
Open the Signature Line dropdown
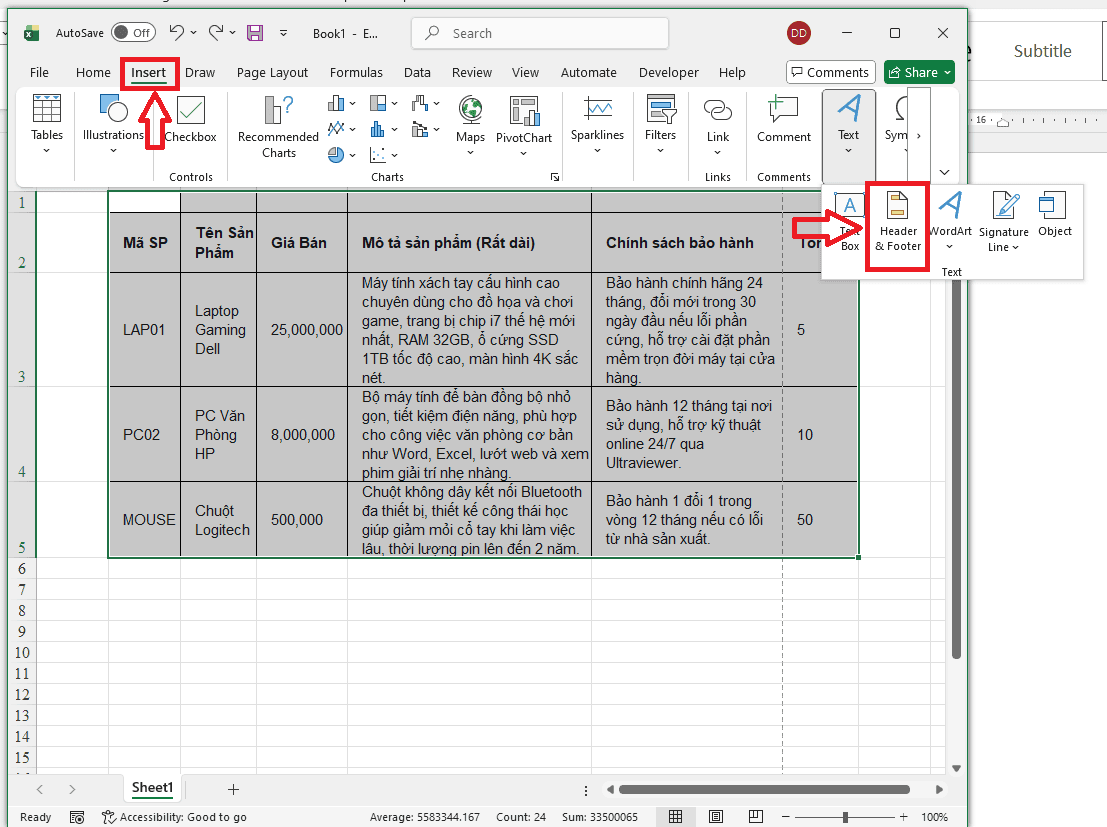click(1015, 247)
